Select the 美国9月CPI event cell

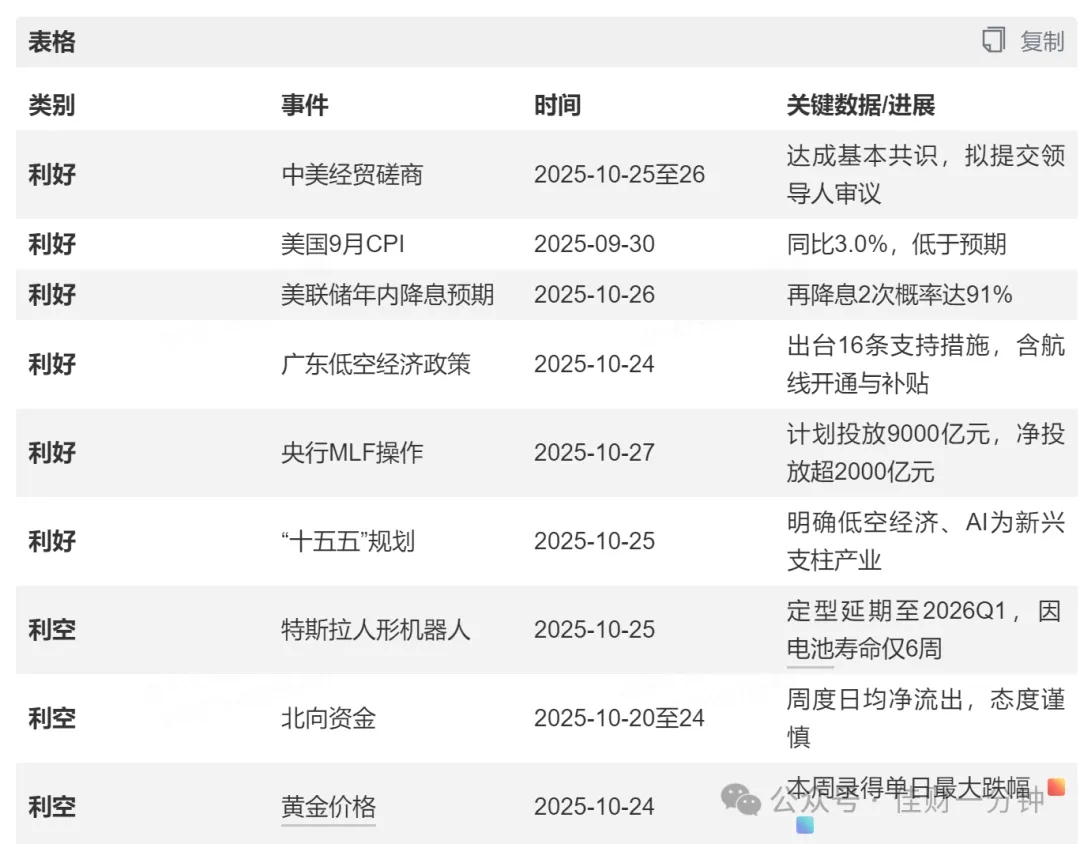(342, 244)
